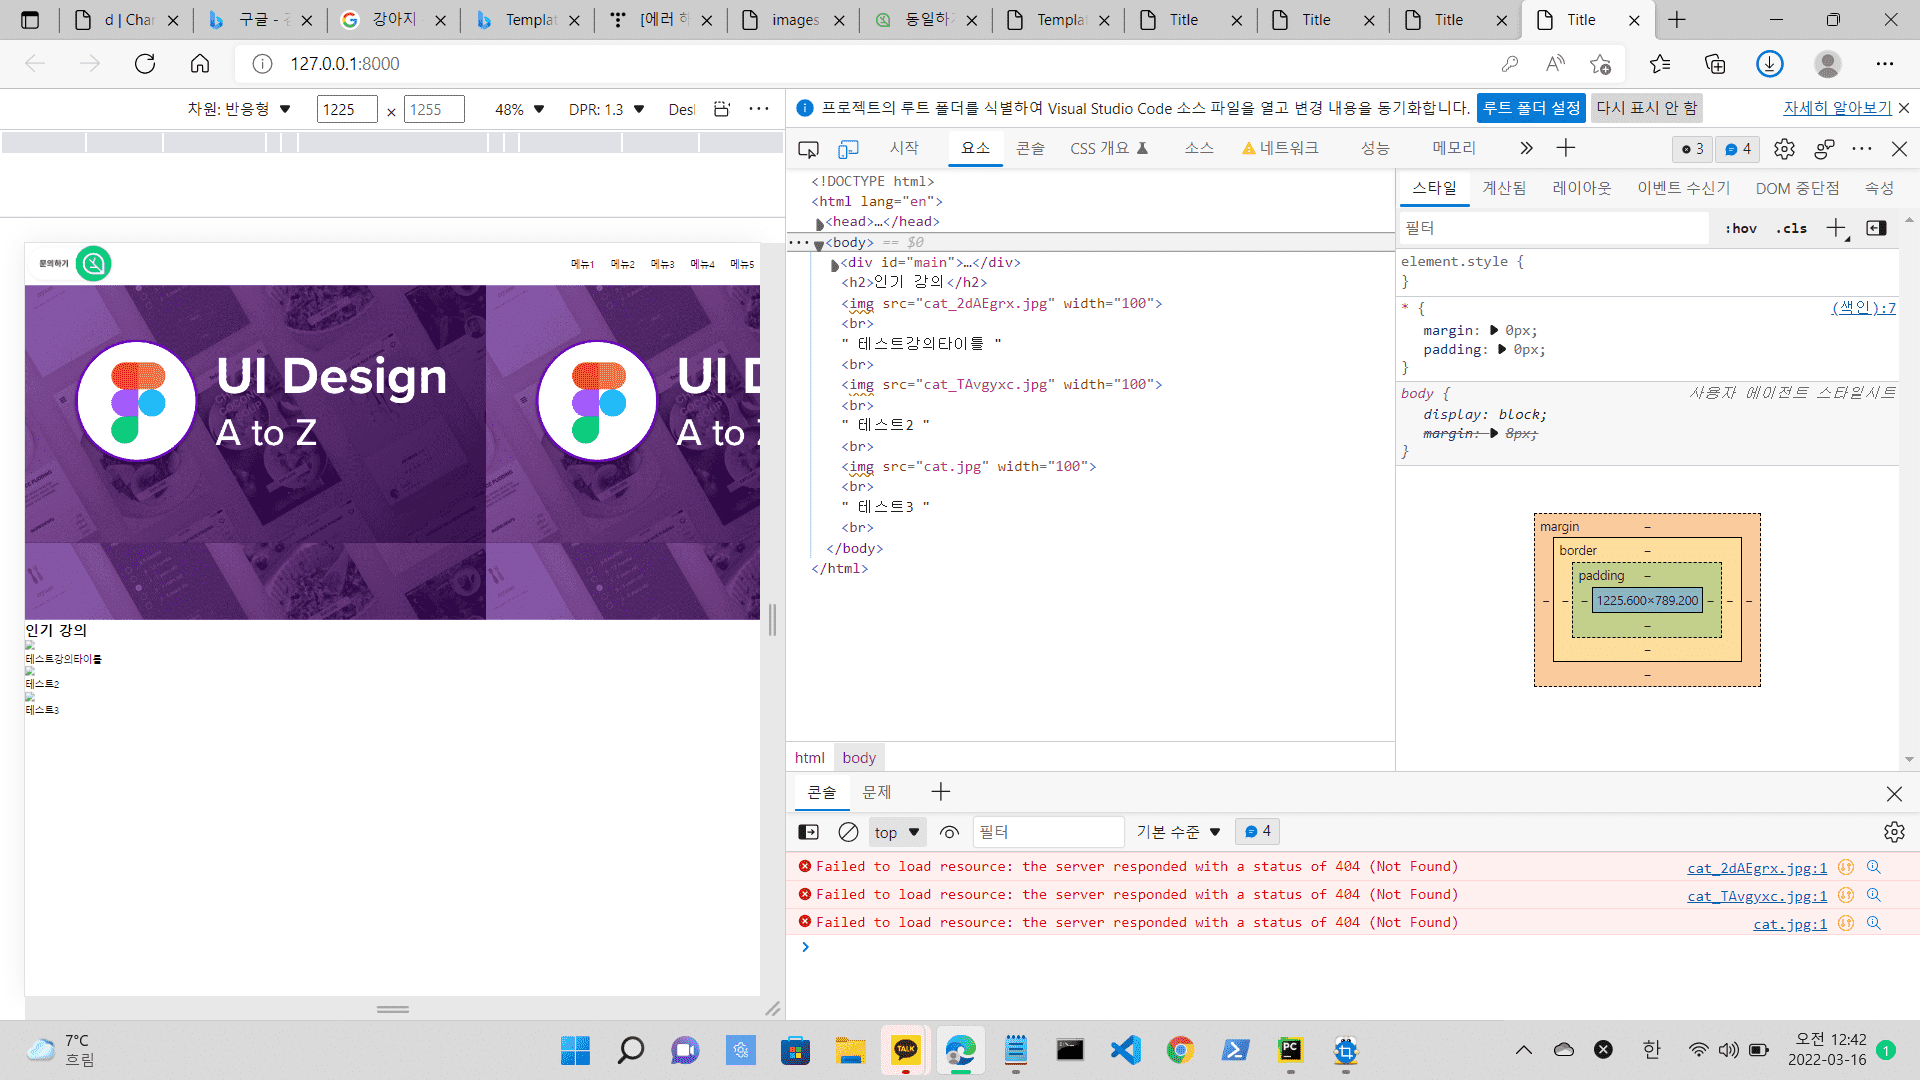The height and width of the screenshot is (1080, 1920).
Task: Click the new style rule plus icon
Action: (x=1836, y=228)
